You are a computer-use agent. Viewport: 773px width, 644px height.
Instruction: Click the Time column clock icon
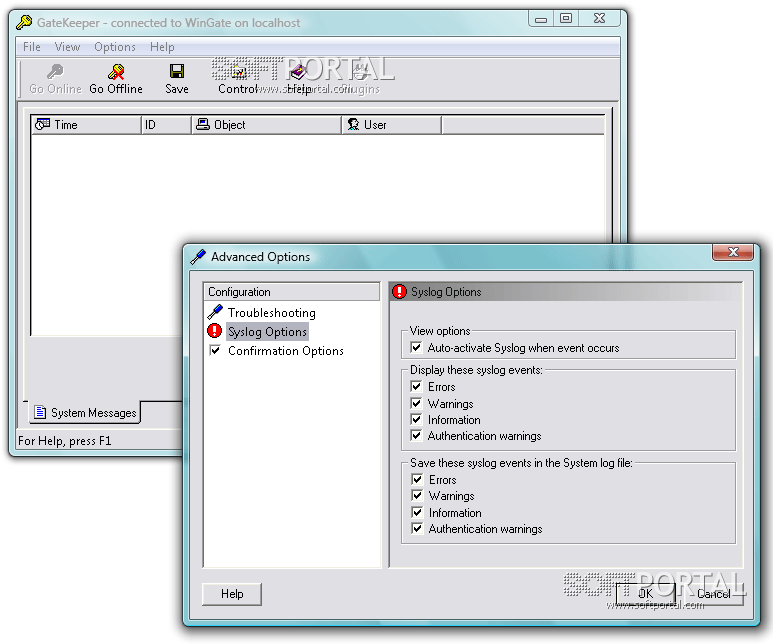click(42, 124)
